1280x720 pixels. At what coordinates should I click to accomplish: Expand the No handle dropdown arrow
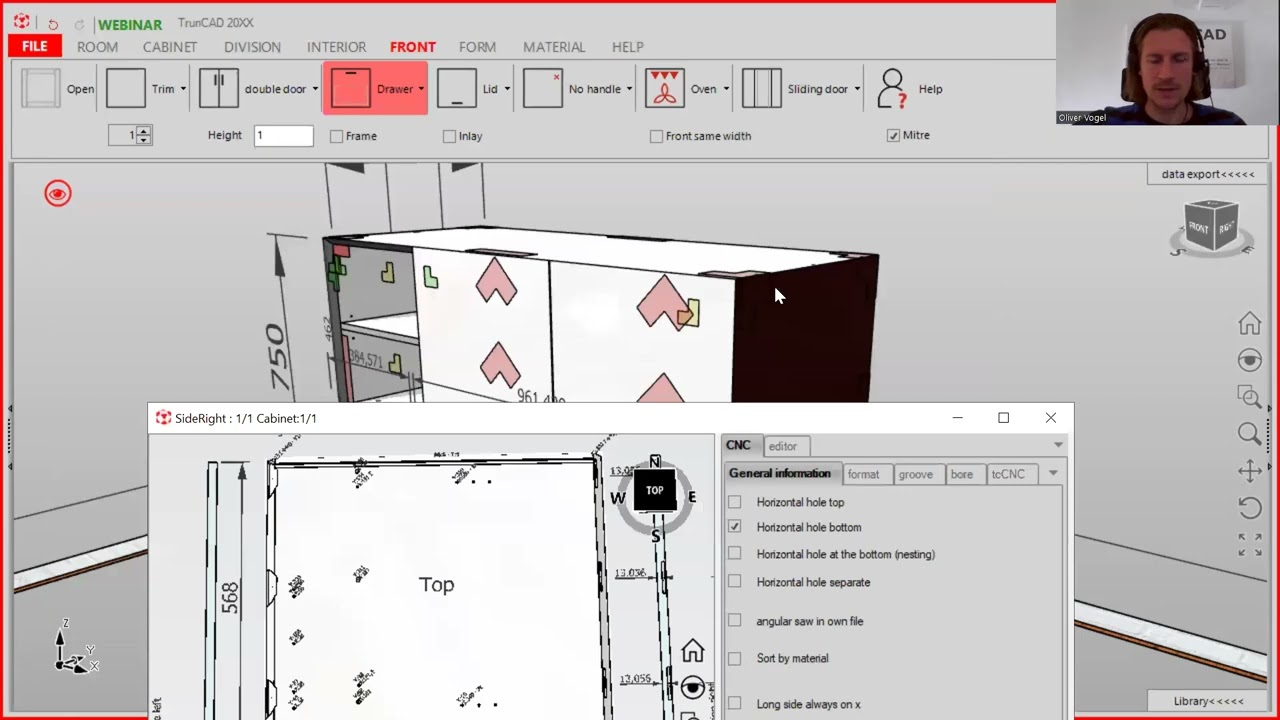coord(629,89)
